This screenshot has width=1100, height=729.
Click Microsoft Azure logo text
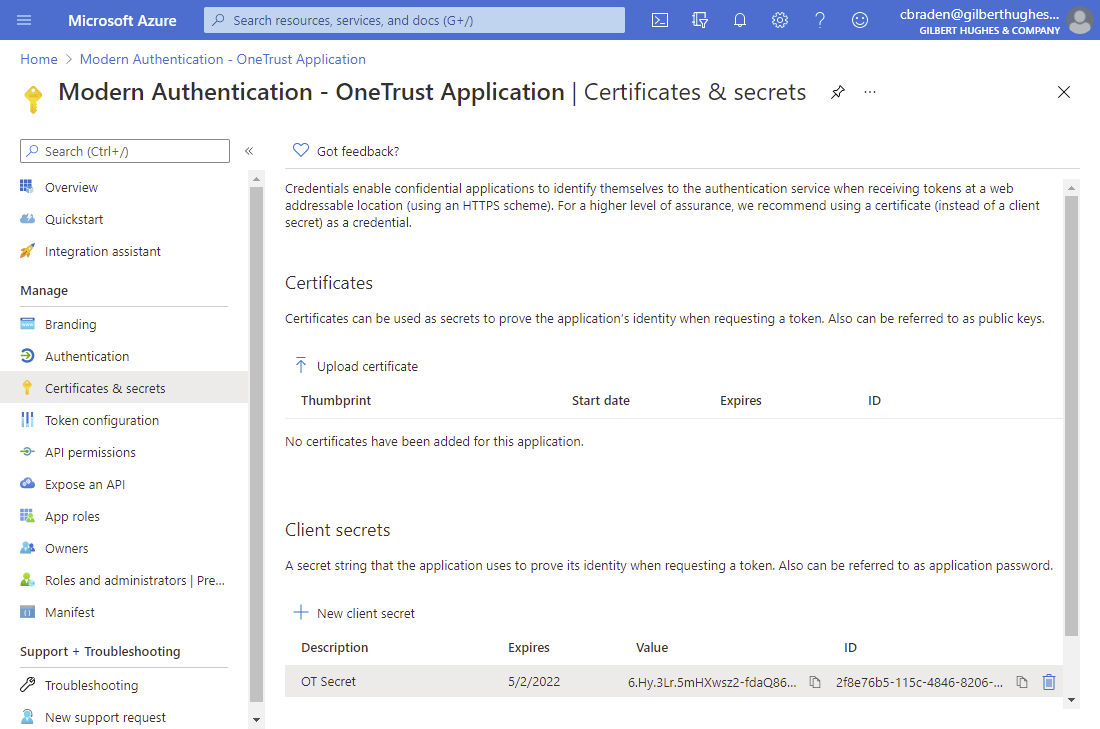point(122,20)
